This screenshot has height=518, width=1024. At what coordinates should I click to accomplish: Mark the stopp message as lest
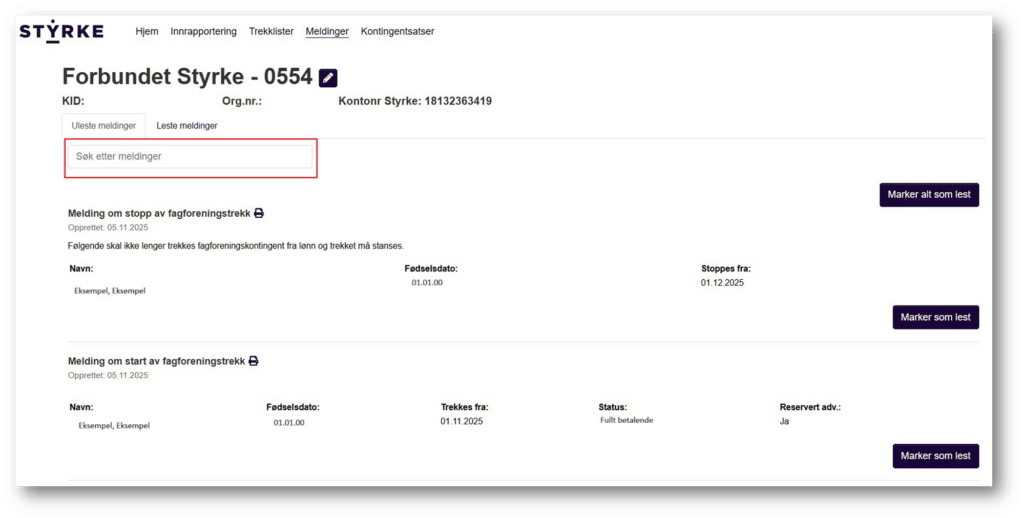point(935,317)
